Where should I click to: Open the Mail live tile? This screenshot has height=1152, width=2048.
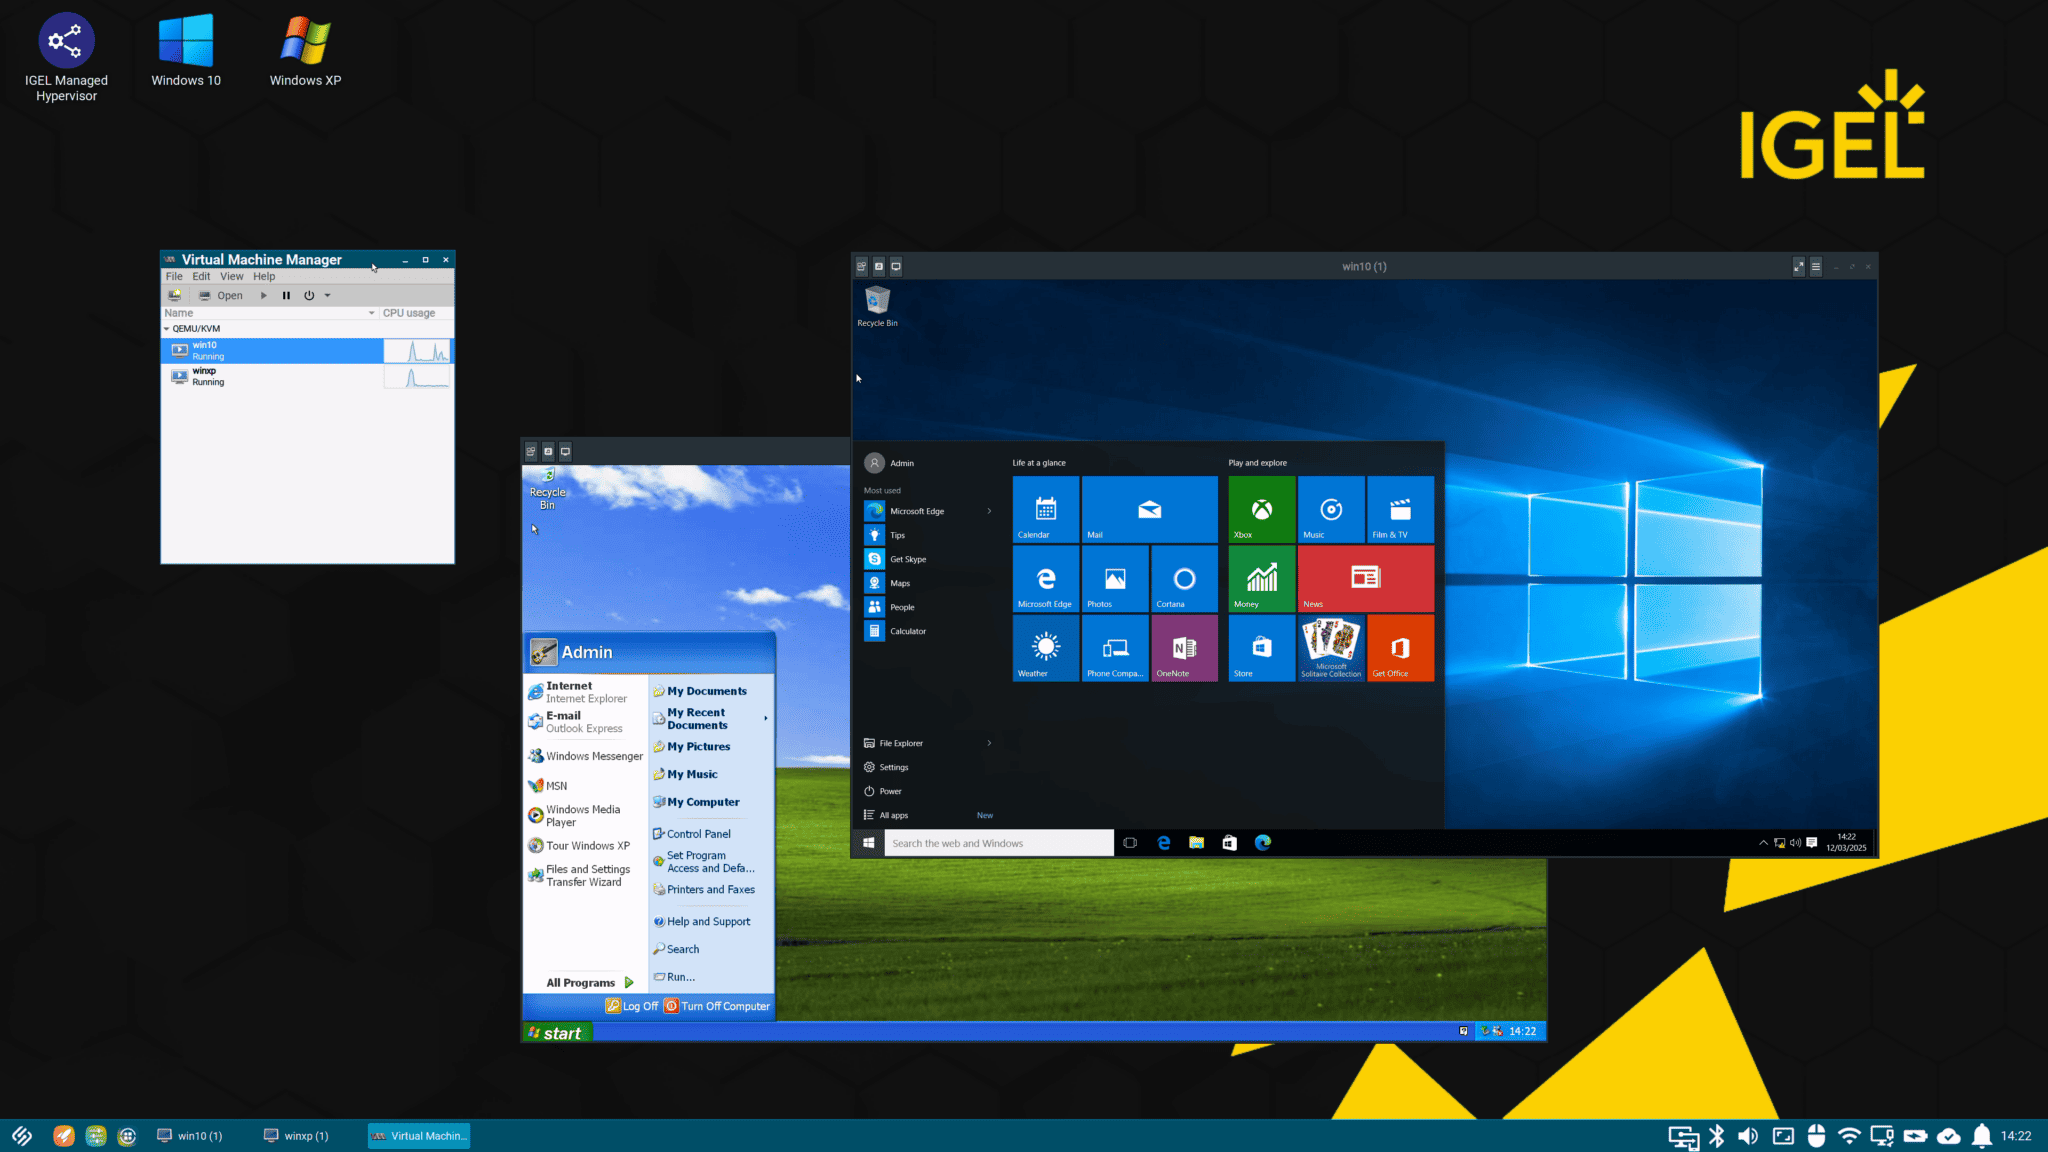pyautogui.click(x=1150, y=509)
